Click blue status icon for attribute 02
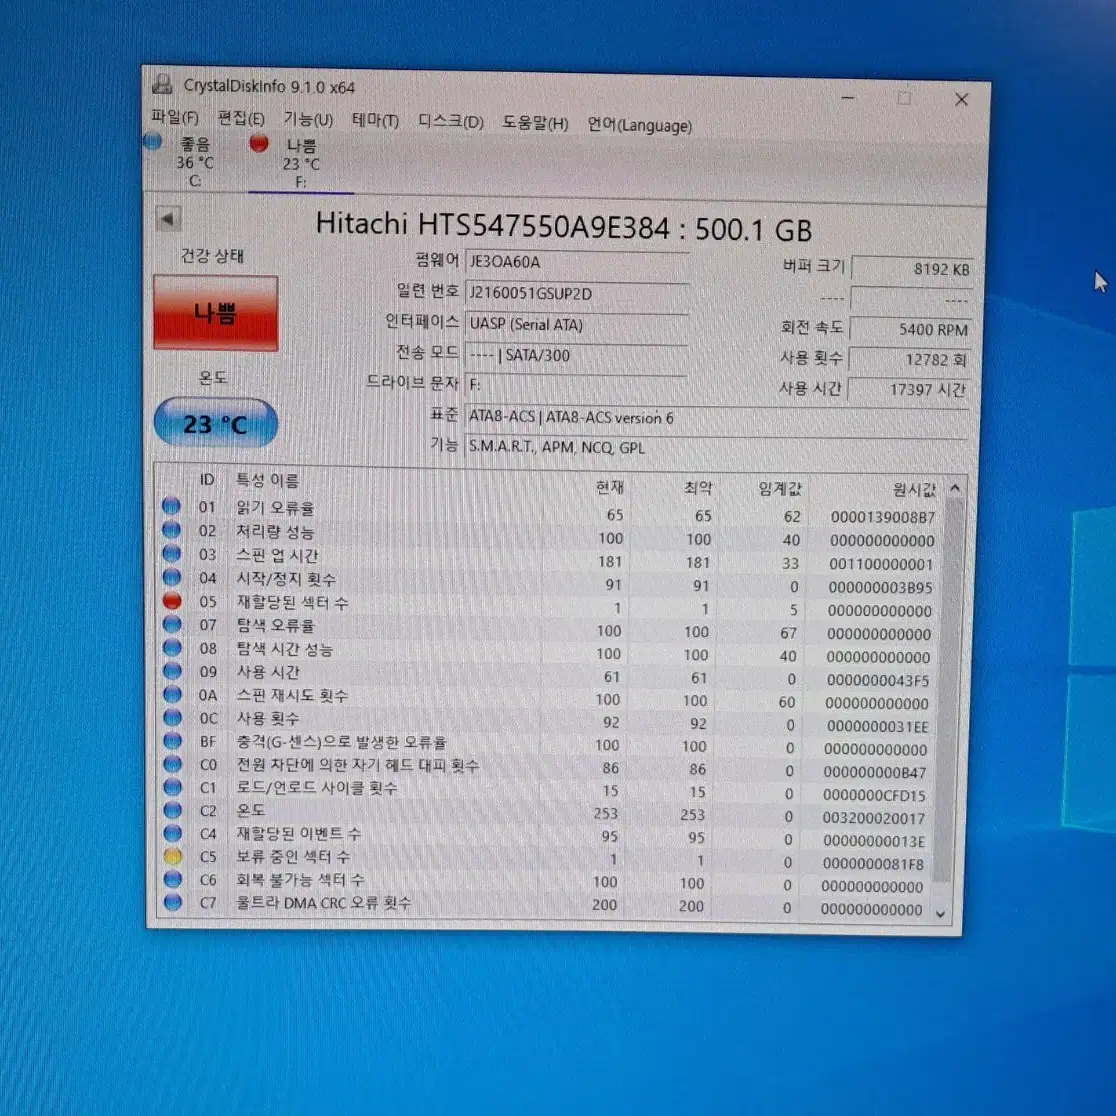 click(x=171, y=530)
